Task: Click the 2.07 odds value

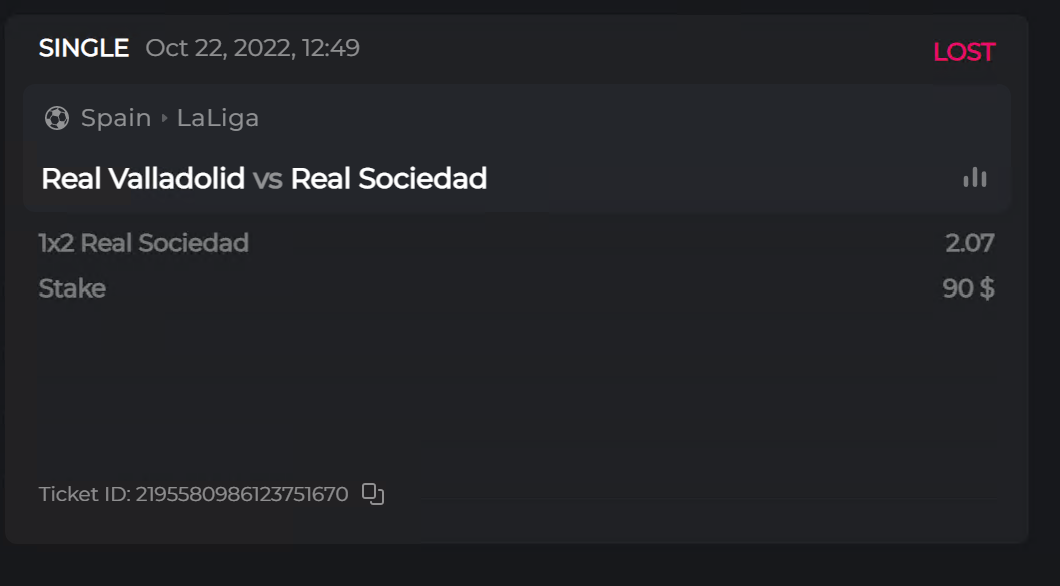Action: (x=969, y=243)
